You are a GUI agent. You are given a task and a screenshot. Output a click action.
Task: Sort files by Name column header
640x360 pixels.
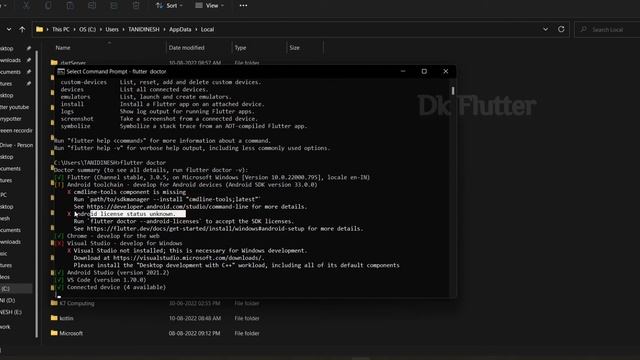[x=63, y=48]
